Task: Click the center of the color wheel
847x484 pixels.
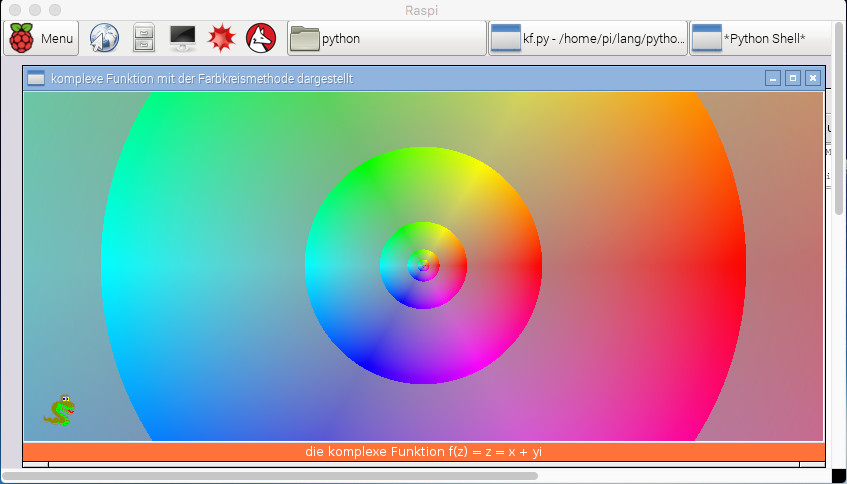Action: [423, 266]
